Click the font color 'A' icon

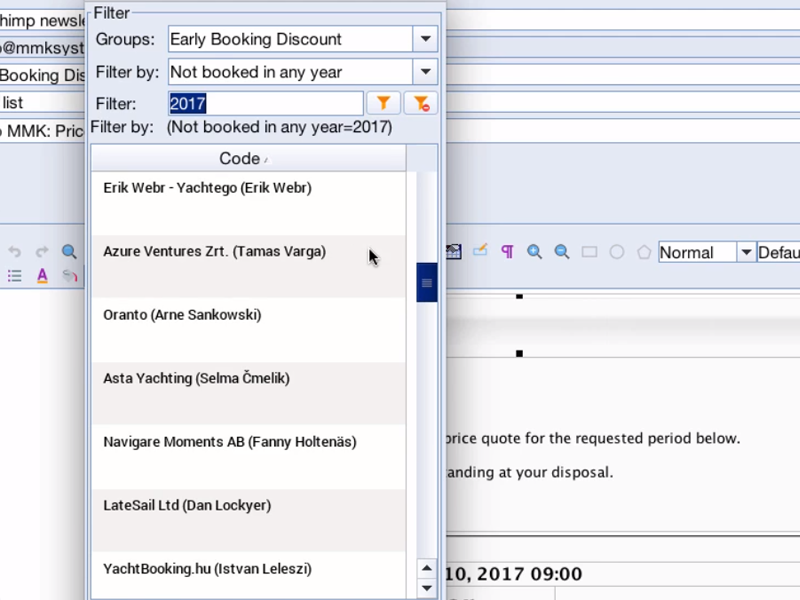tap(42, 276)
